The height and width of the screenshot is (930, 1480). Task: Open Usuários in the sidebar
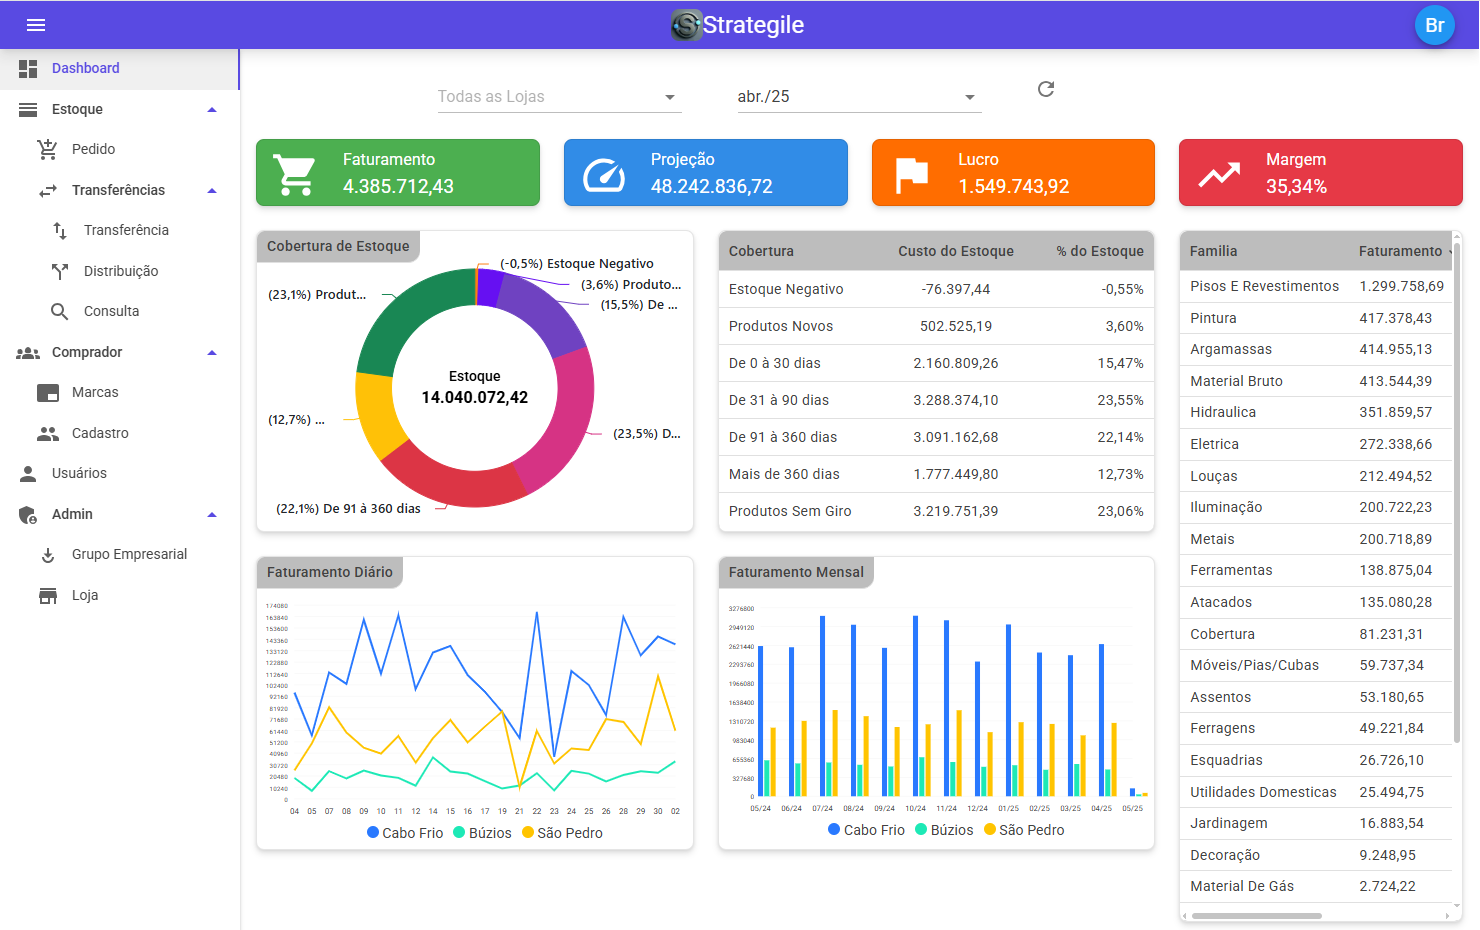coord(79,473)
